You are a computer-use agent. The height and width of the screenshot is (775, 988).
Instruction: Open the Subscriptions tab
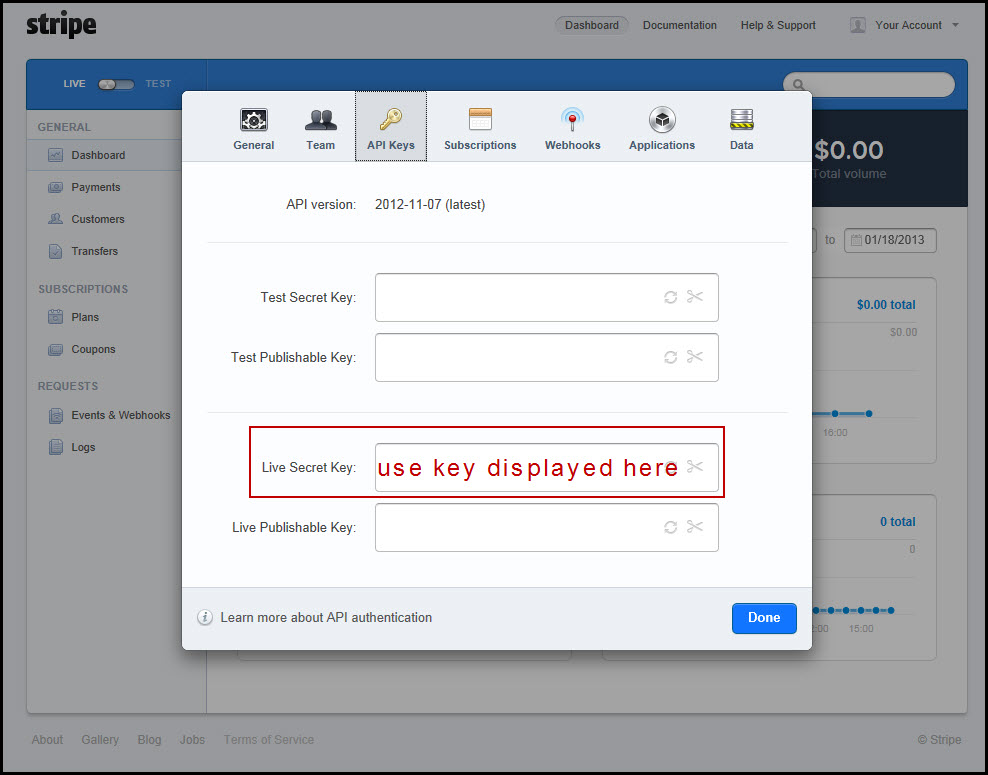pos(480,128)
